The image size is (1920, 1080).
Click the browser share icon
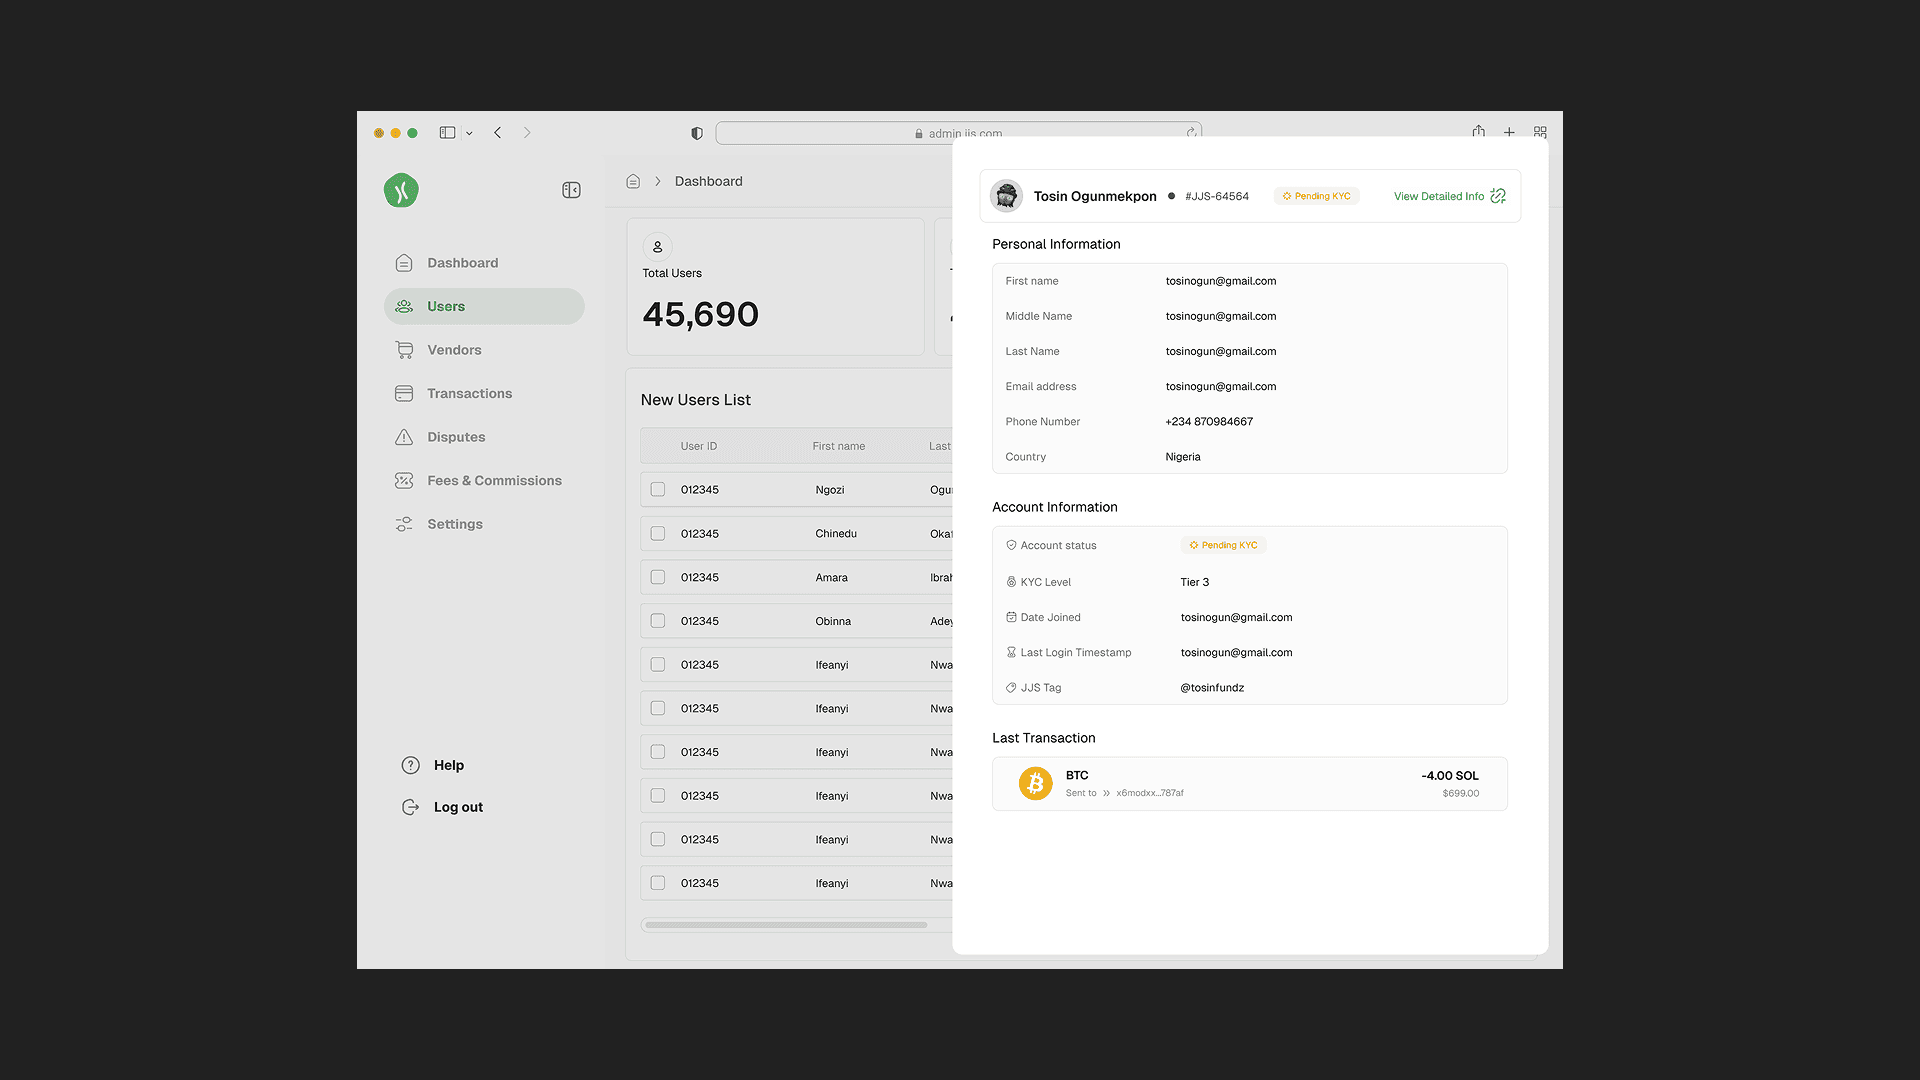pos(1478,132)
